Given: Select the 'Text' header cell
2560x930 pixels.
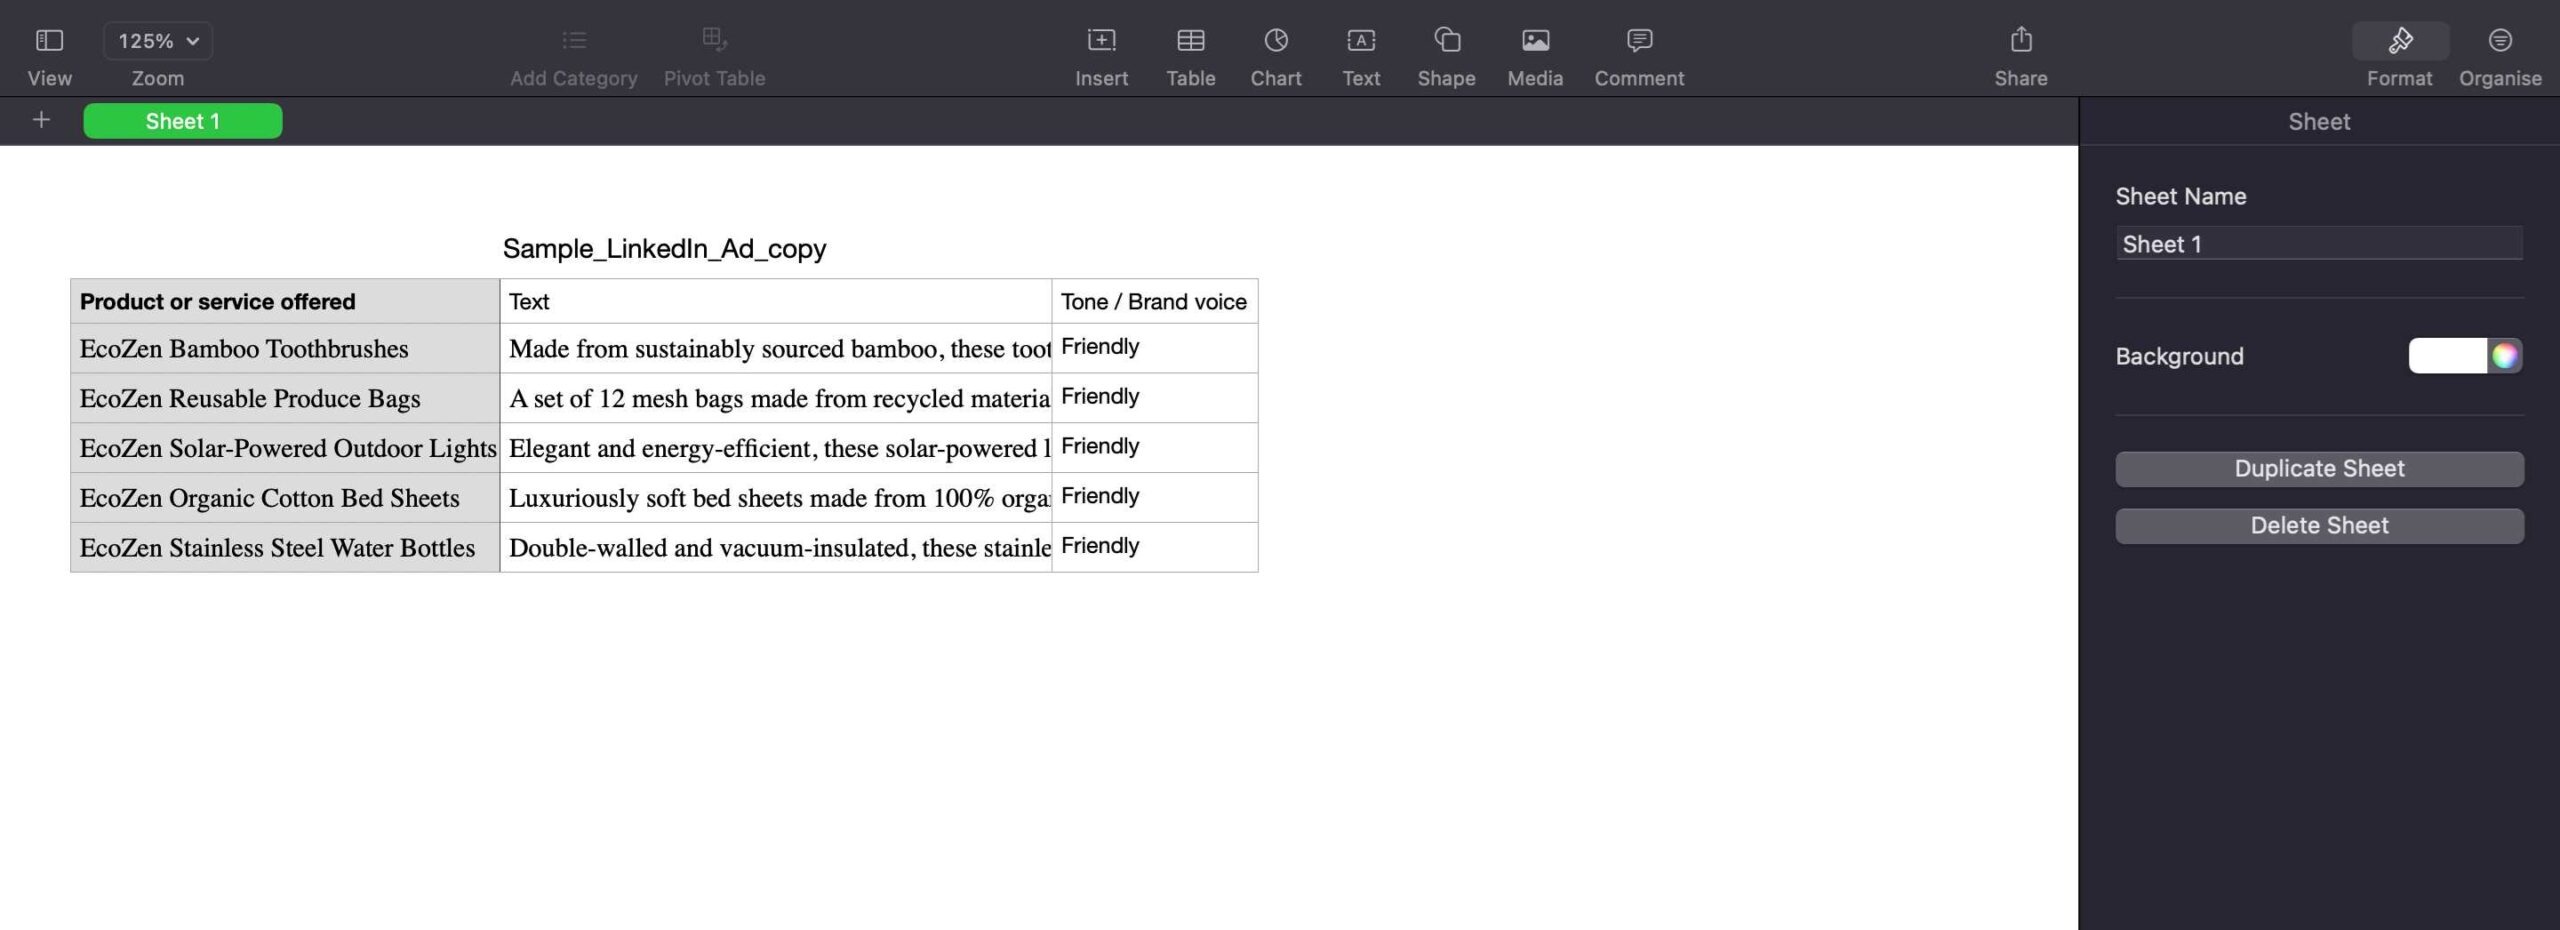Looking at the screenshot, I should [776, 301].
